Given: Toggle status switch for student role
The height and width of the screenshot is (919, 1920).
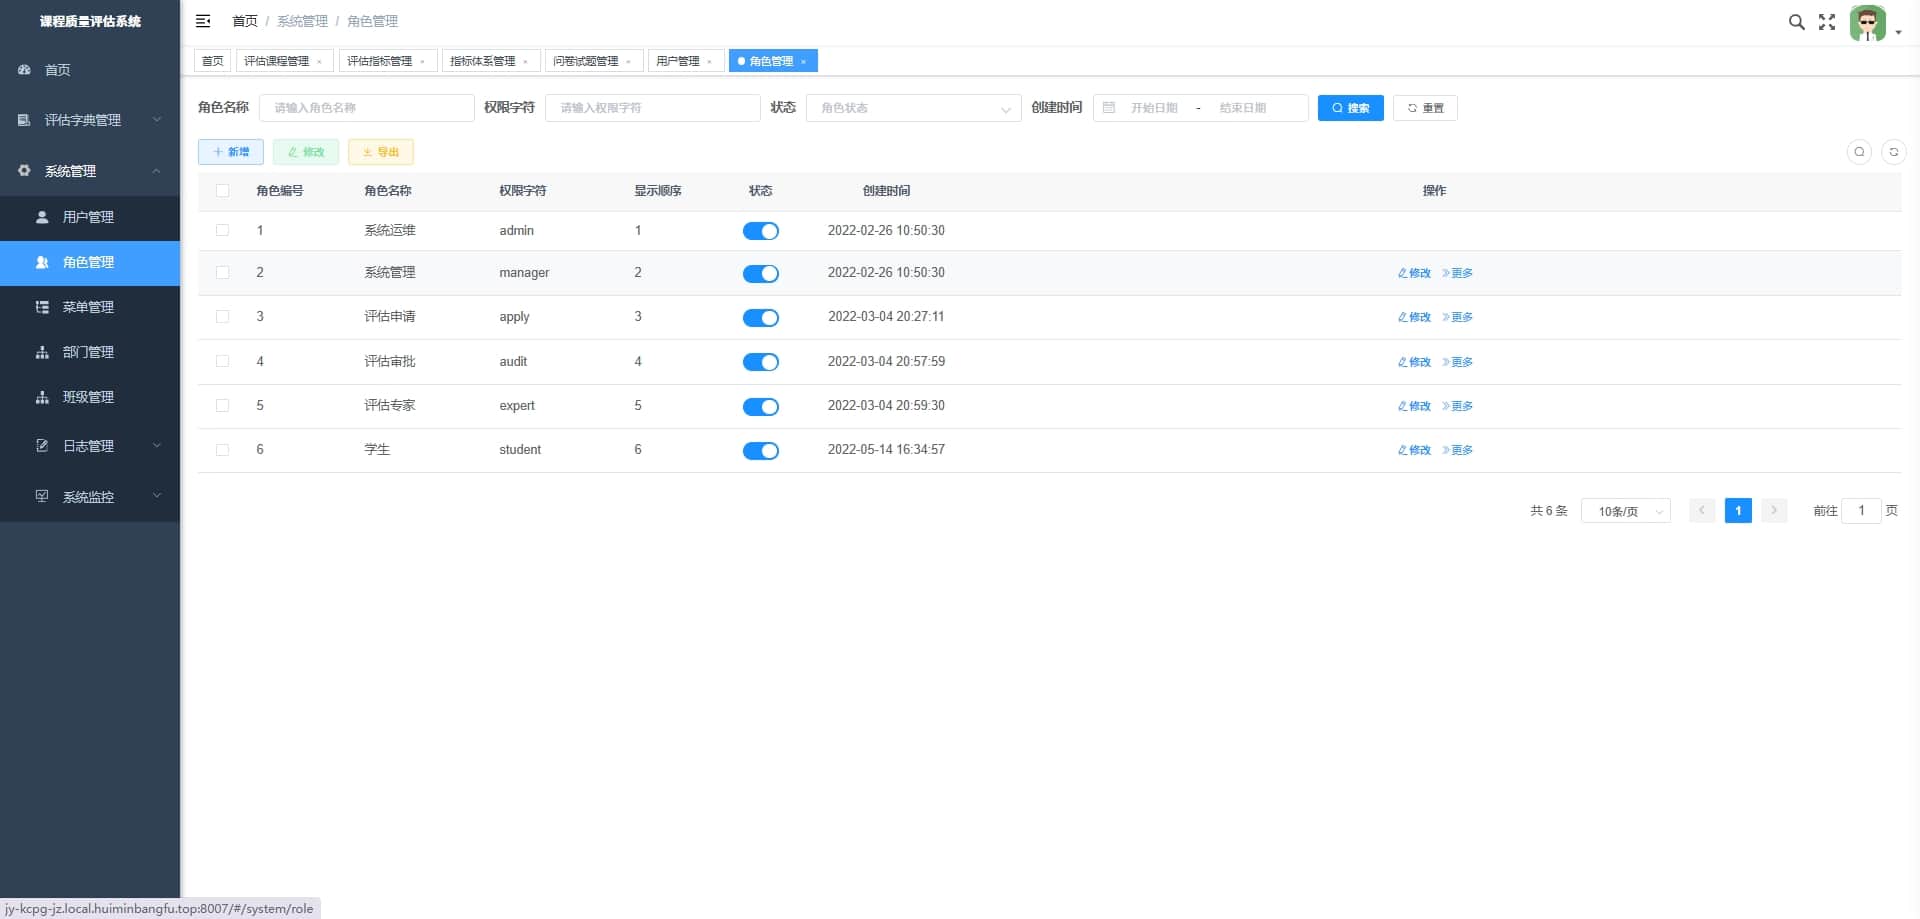Looking at the screenshot, I should click(x=761, y=451).
